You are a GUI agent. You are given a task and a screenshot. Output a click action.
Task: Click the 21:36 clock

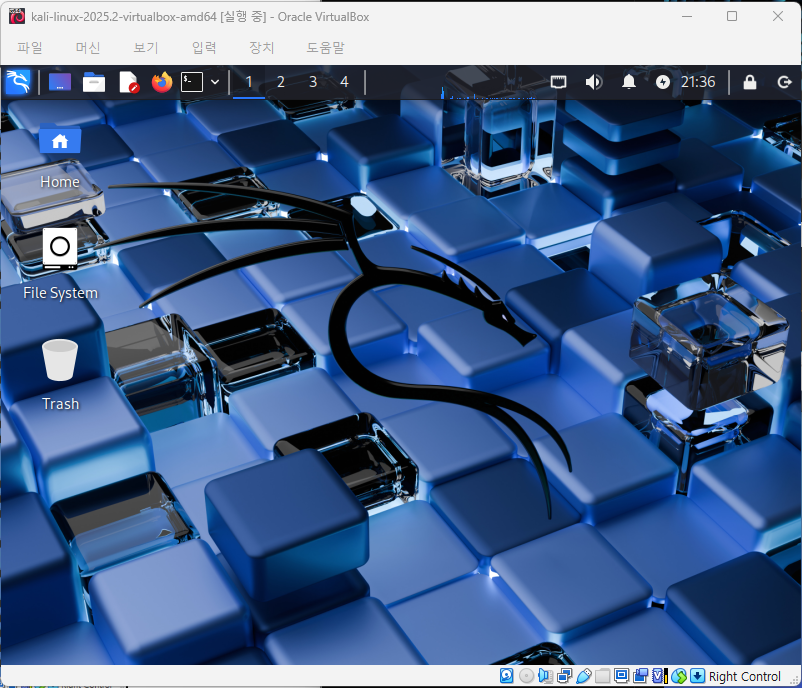pyautogui.click(x=698, y=82)
